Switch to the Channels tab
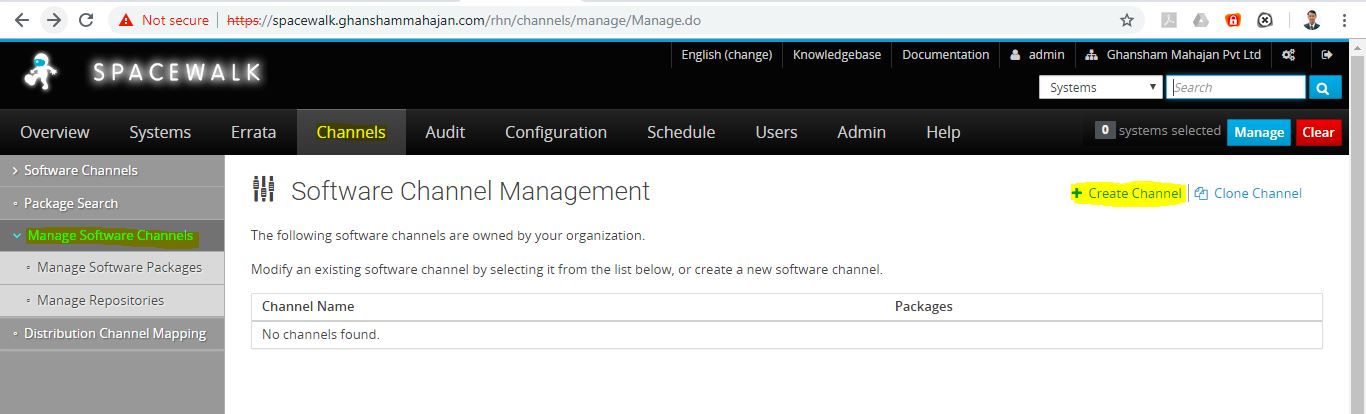1366x414 pixels. (351, 132)
